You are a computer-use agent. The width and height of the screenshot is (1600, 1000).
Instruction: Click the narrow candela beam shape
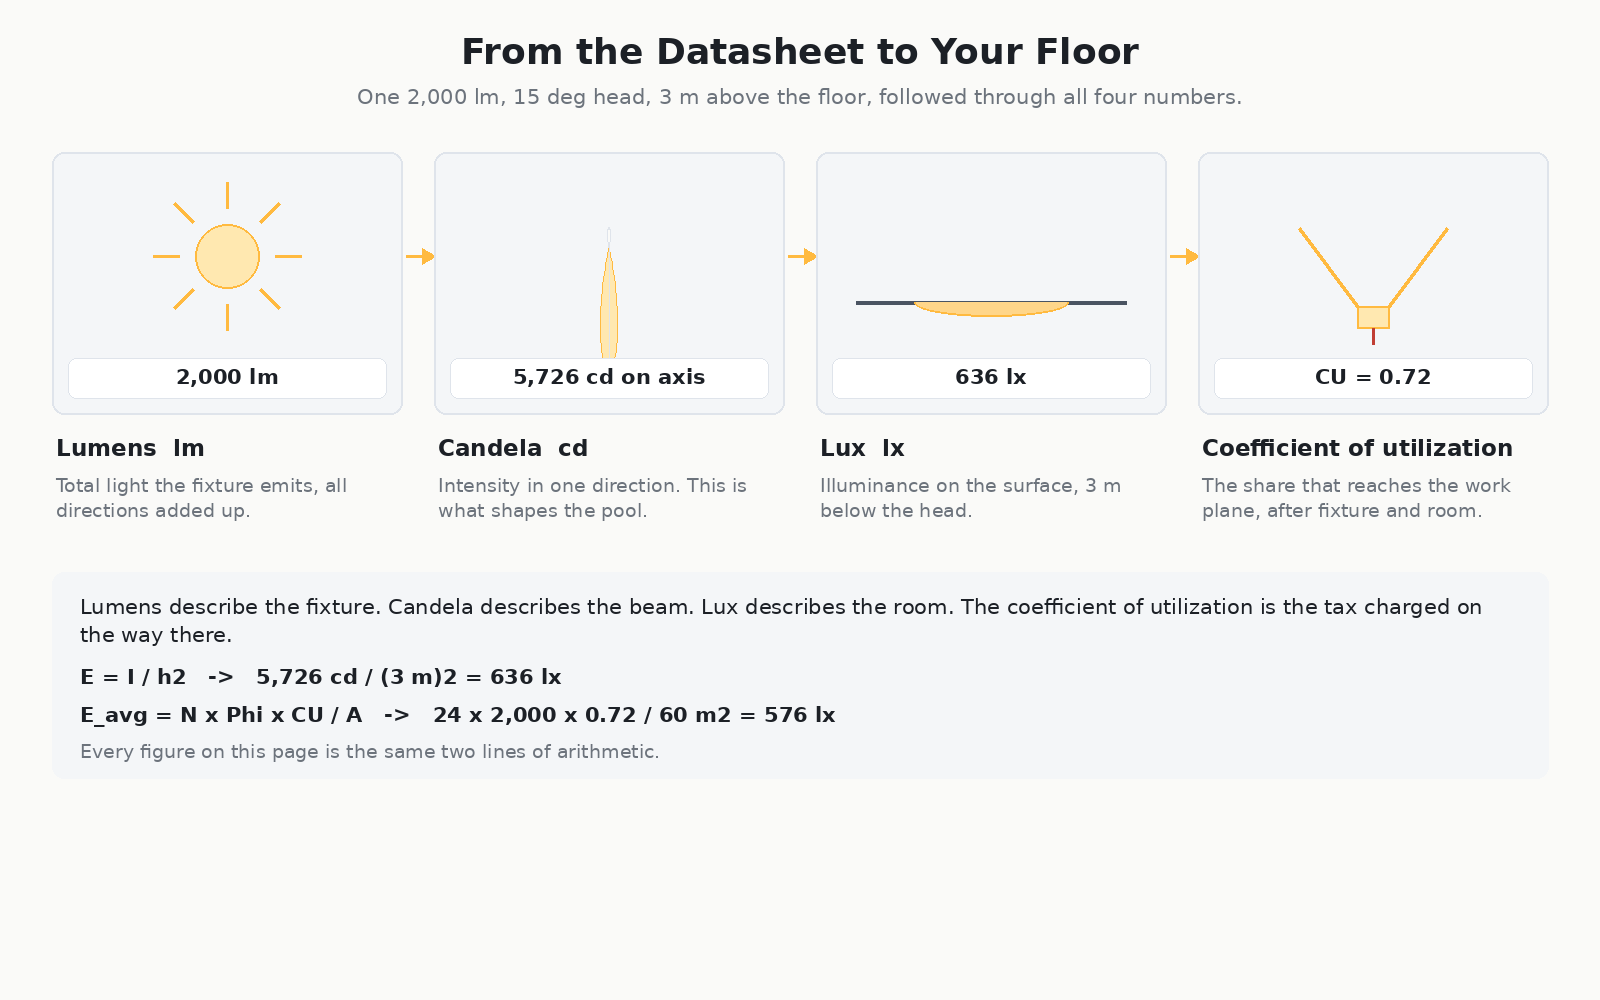tap(609, 293)
